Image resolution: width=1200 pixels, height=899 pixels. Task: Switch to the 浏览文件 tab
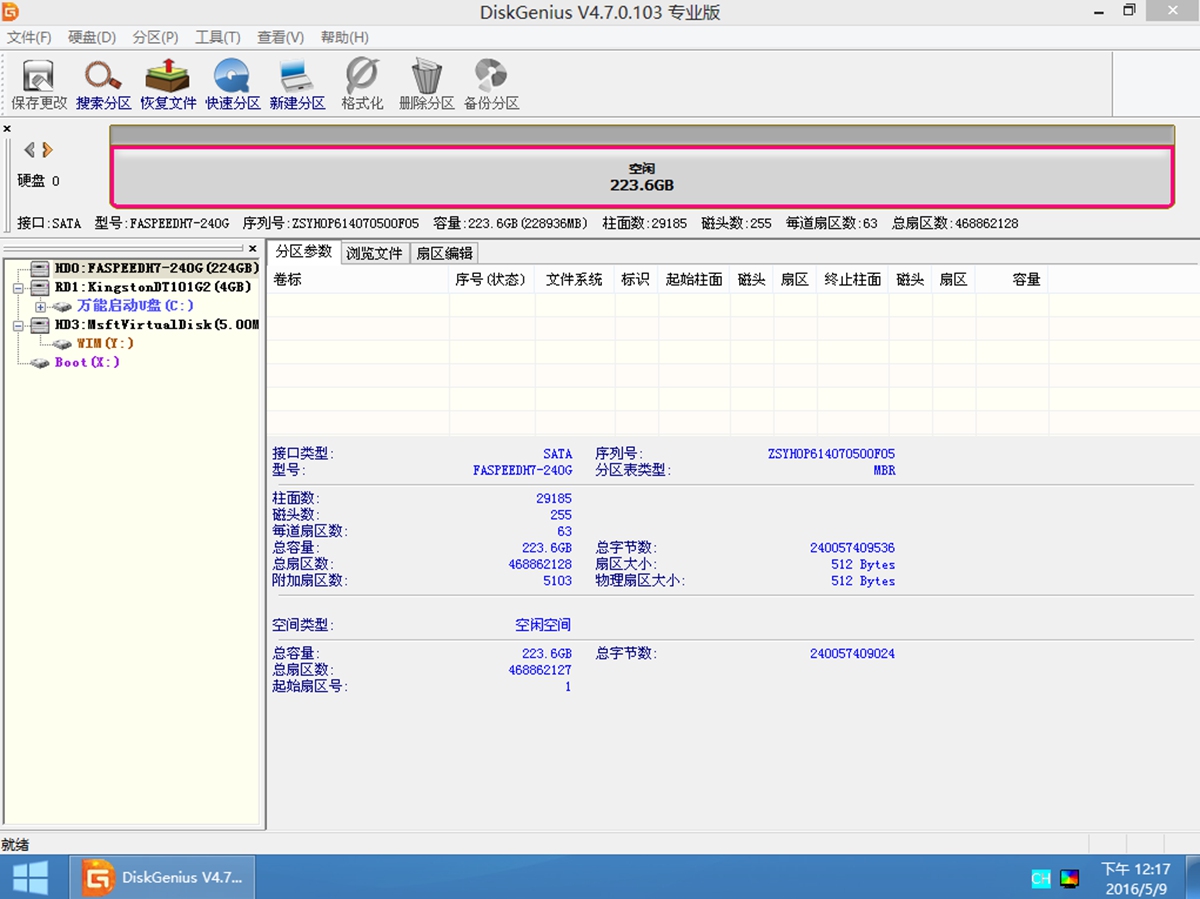(x=374, y=253)
